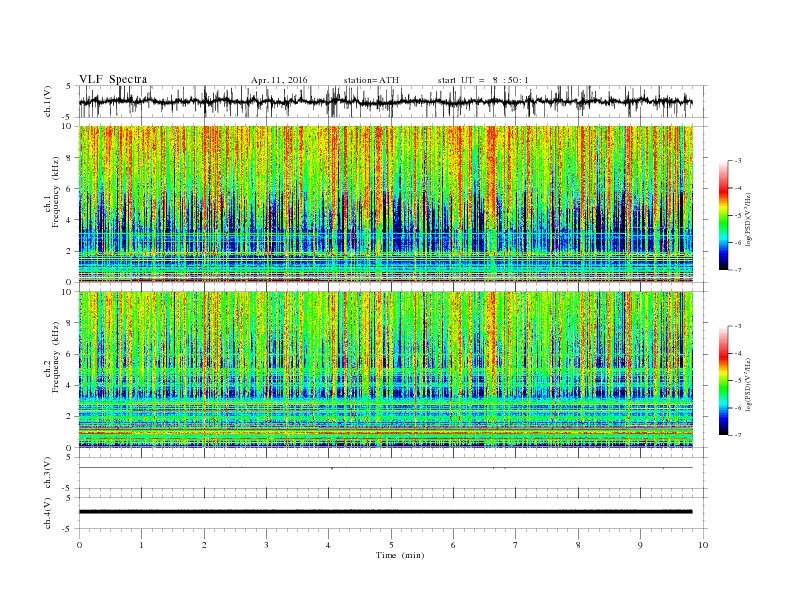This screenshot has width=792, height=612.
Task: Click the 'ch.1(V)' waveform axis label
Action: click(48, 101)
